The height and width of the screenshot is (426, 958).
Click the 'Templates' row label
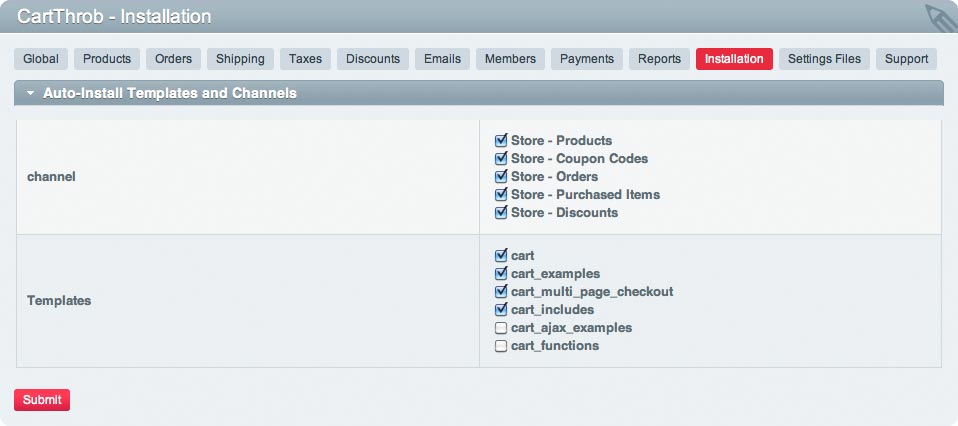tap(59, 301)
